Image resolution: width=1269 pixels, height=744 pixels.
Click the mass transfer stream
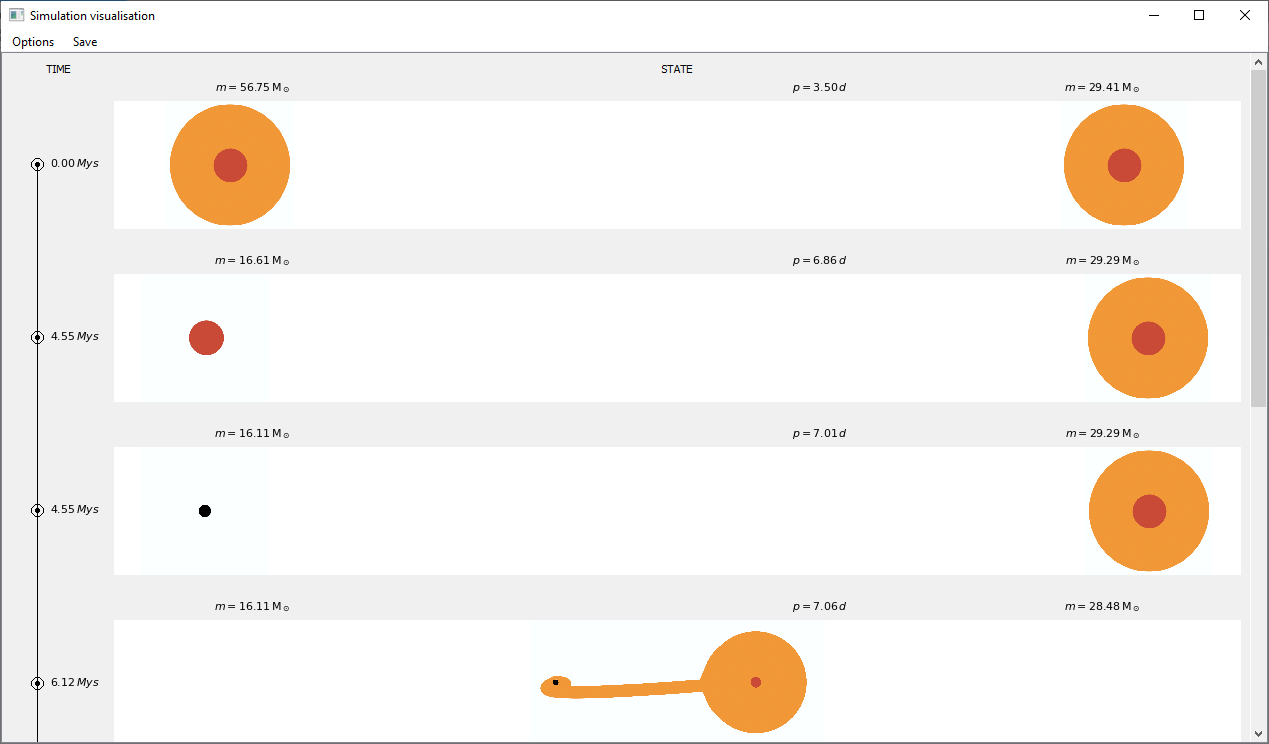630,689
